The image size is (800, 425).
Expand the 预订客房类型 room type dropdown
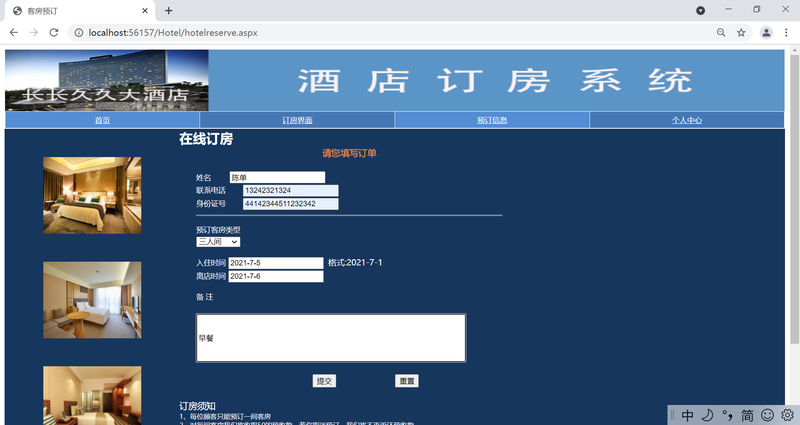218,242
